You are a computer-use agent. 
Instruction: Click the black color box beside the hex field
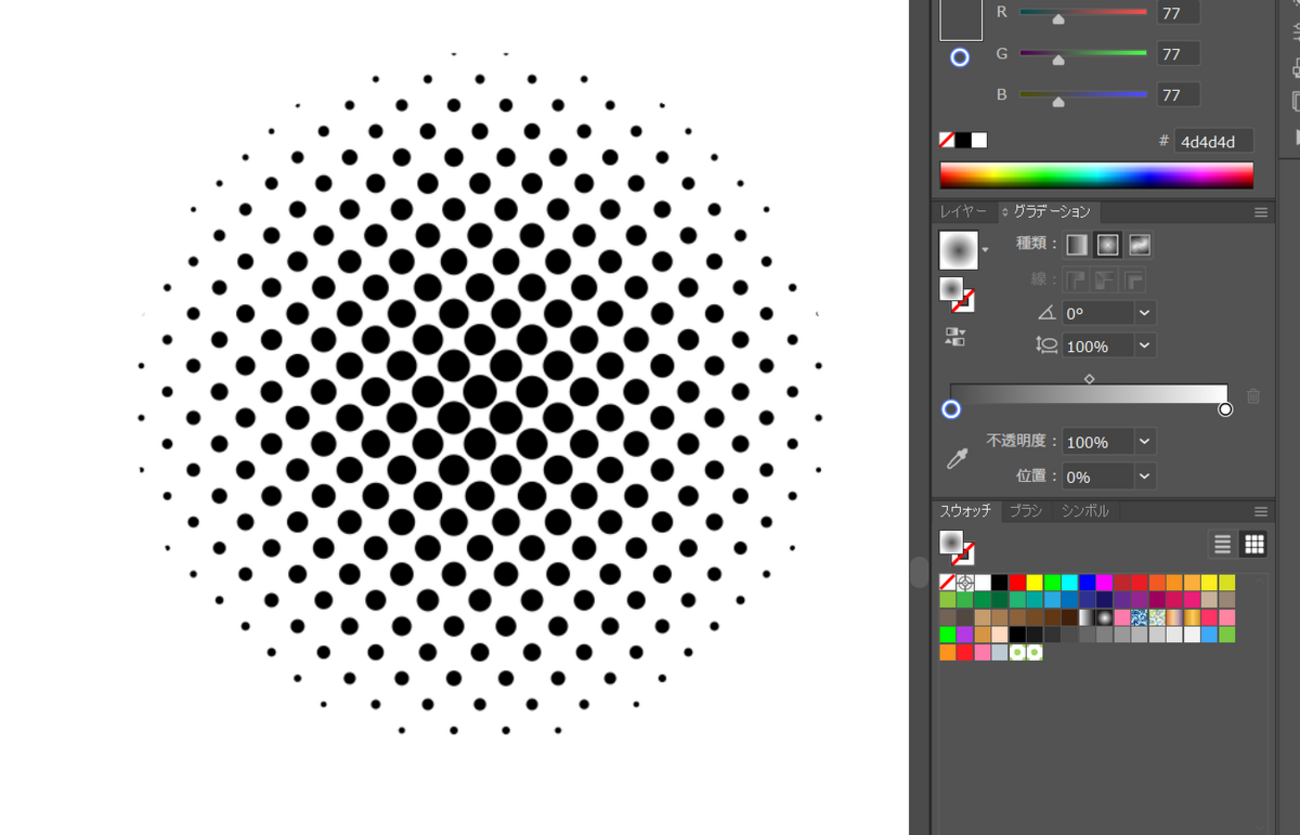963,141
